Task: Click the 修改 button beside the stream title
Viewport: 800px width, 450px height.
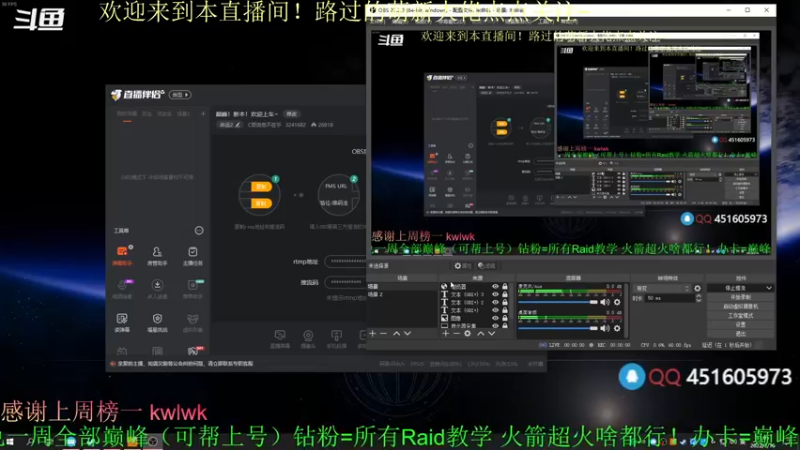Action: pyautogui.click(x=291, y=114)
